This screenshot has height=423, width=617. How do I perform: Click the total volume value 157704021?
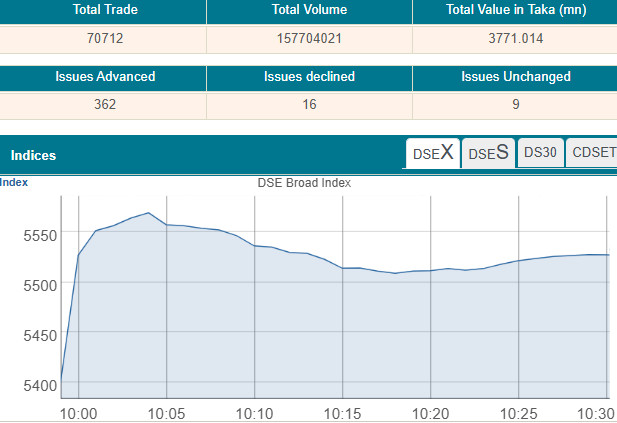(x=309, y=39)
